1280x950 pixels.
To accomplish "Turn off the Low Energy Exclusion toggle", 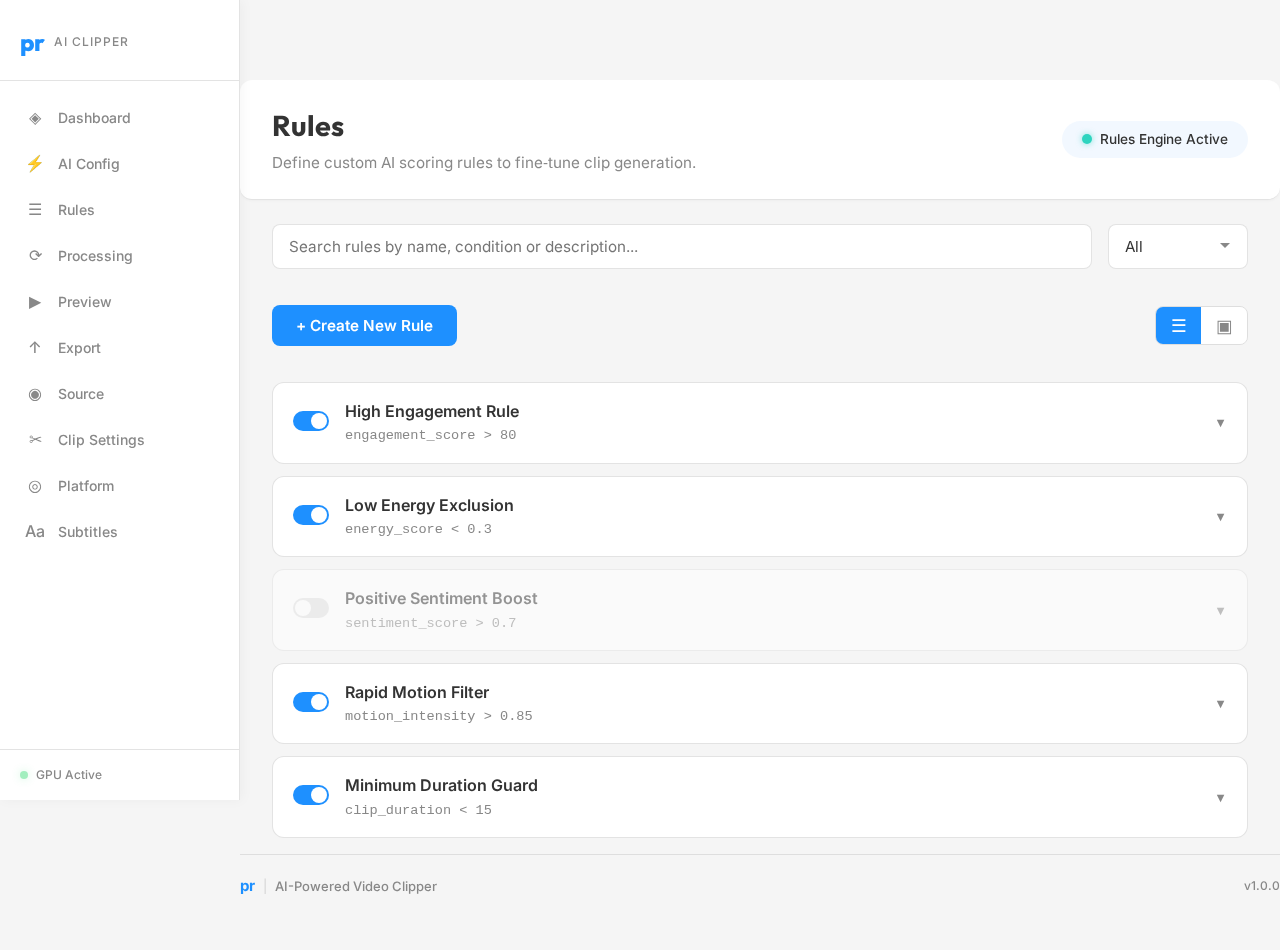I will (311, 515).
